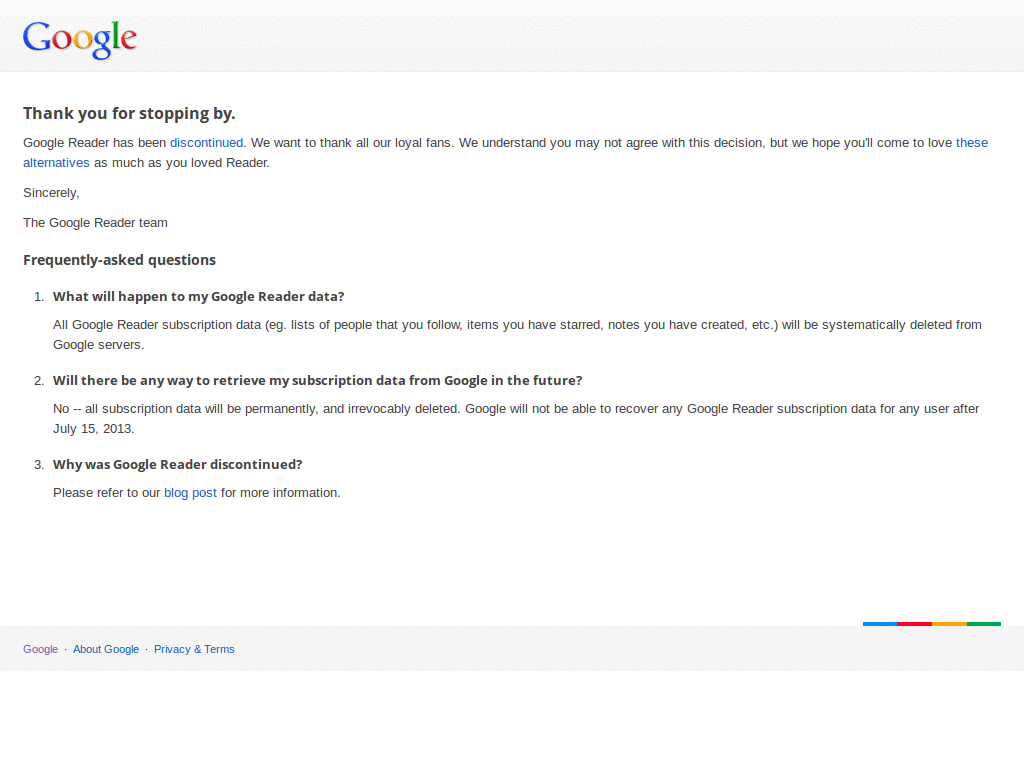The image size is (1024, 768).
Task: Click the colored progress-style bar above the footer
Action: [x=931, y=623]
